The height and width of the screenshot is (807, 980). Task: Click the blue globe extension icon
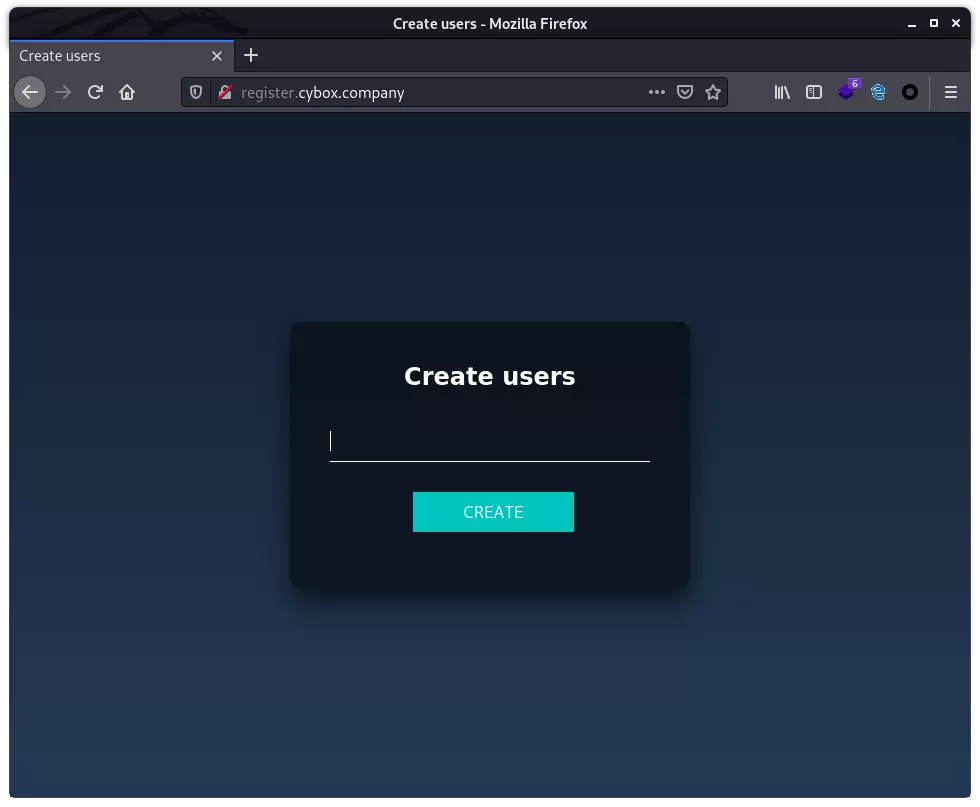tap(878, 92)
